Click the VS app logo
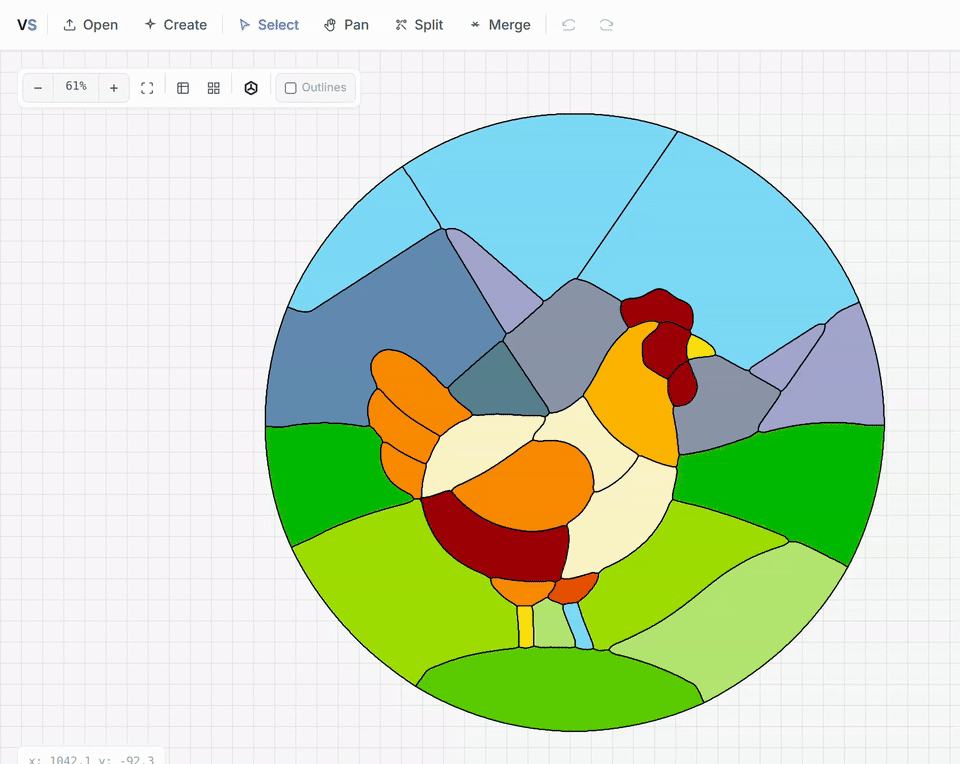 27,25
